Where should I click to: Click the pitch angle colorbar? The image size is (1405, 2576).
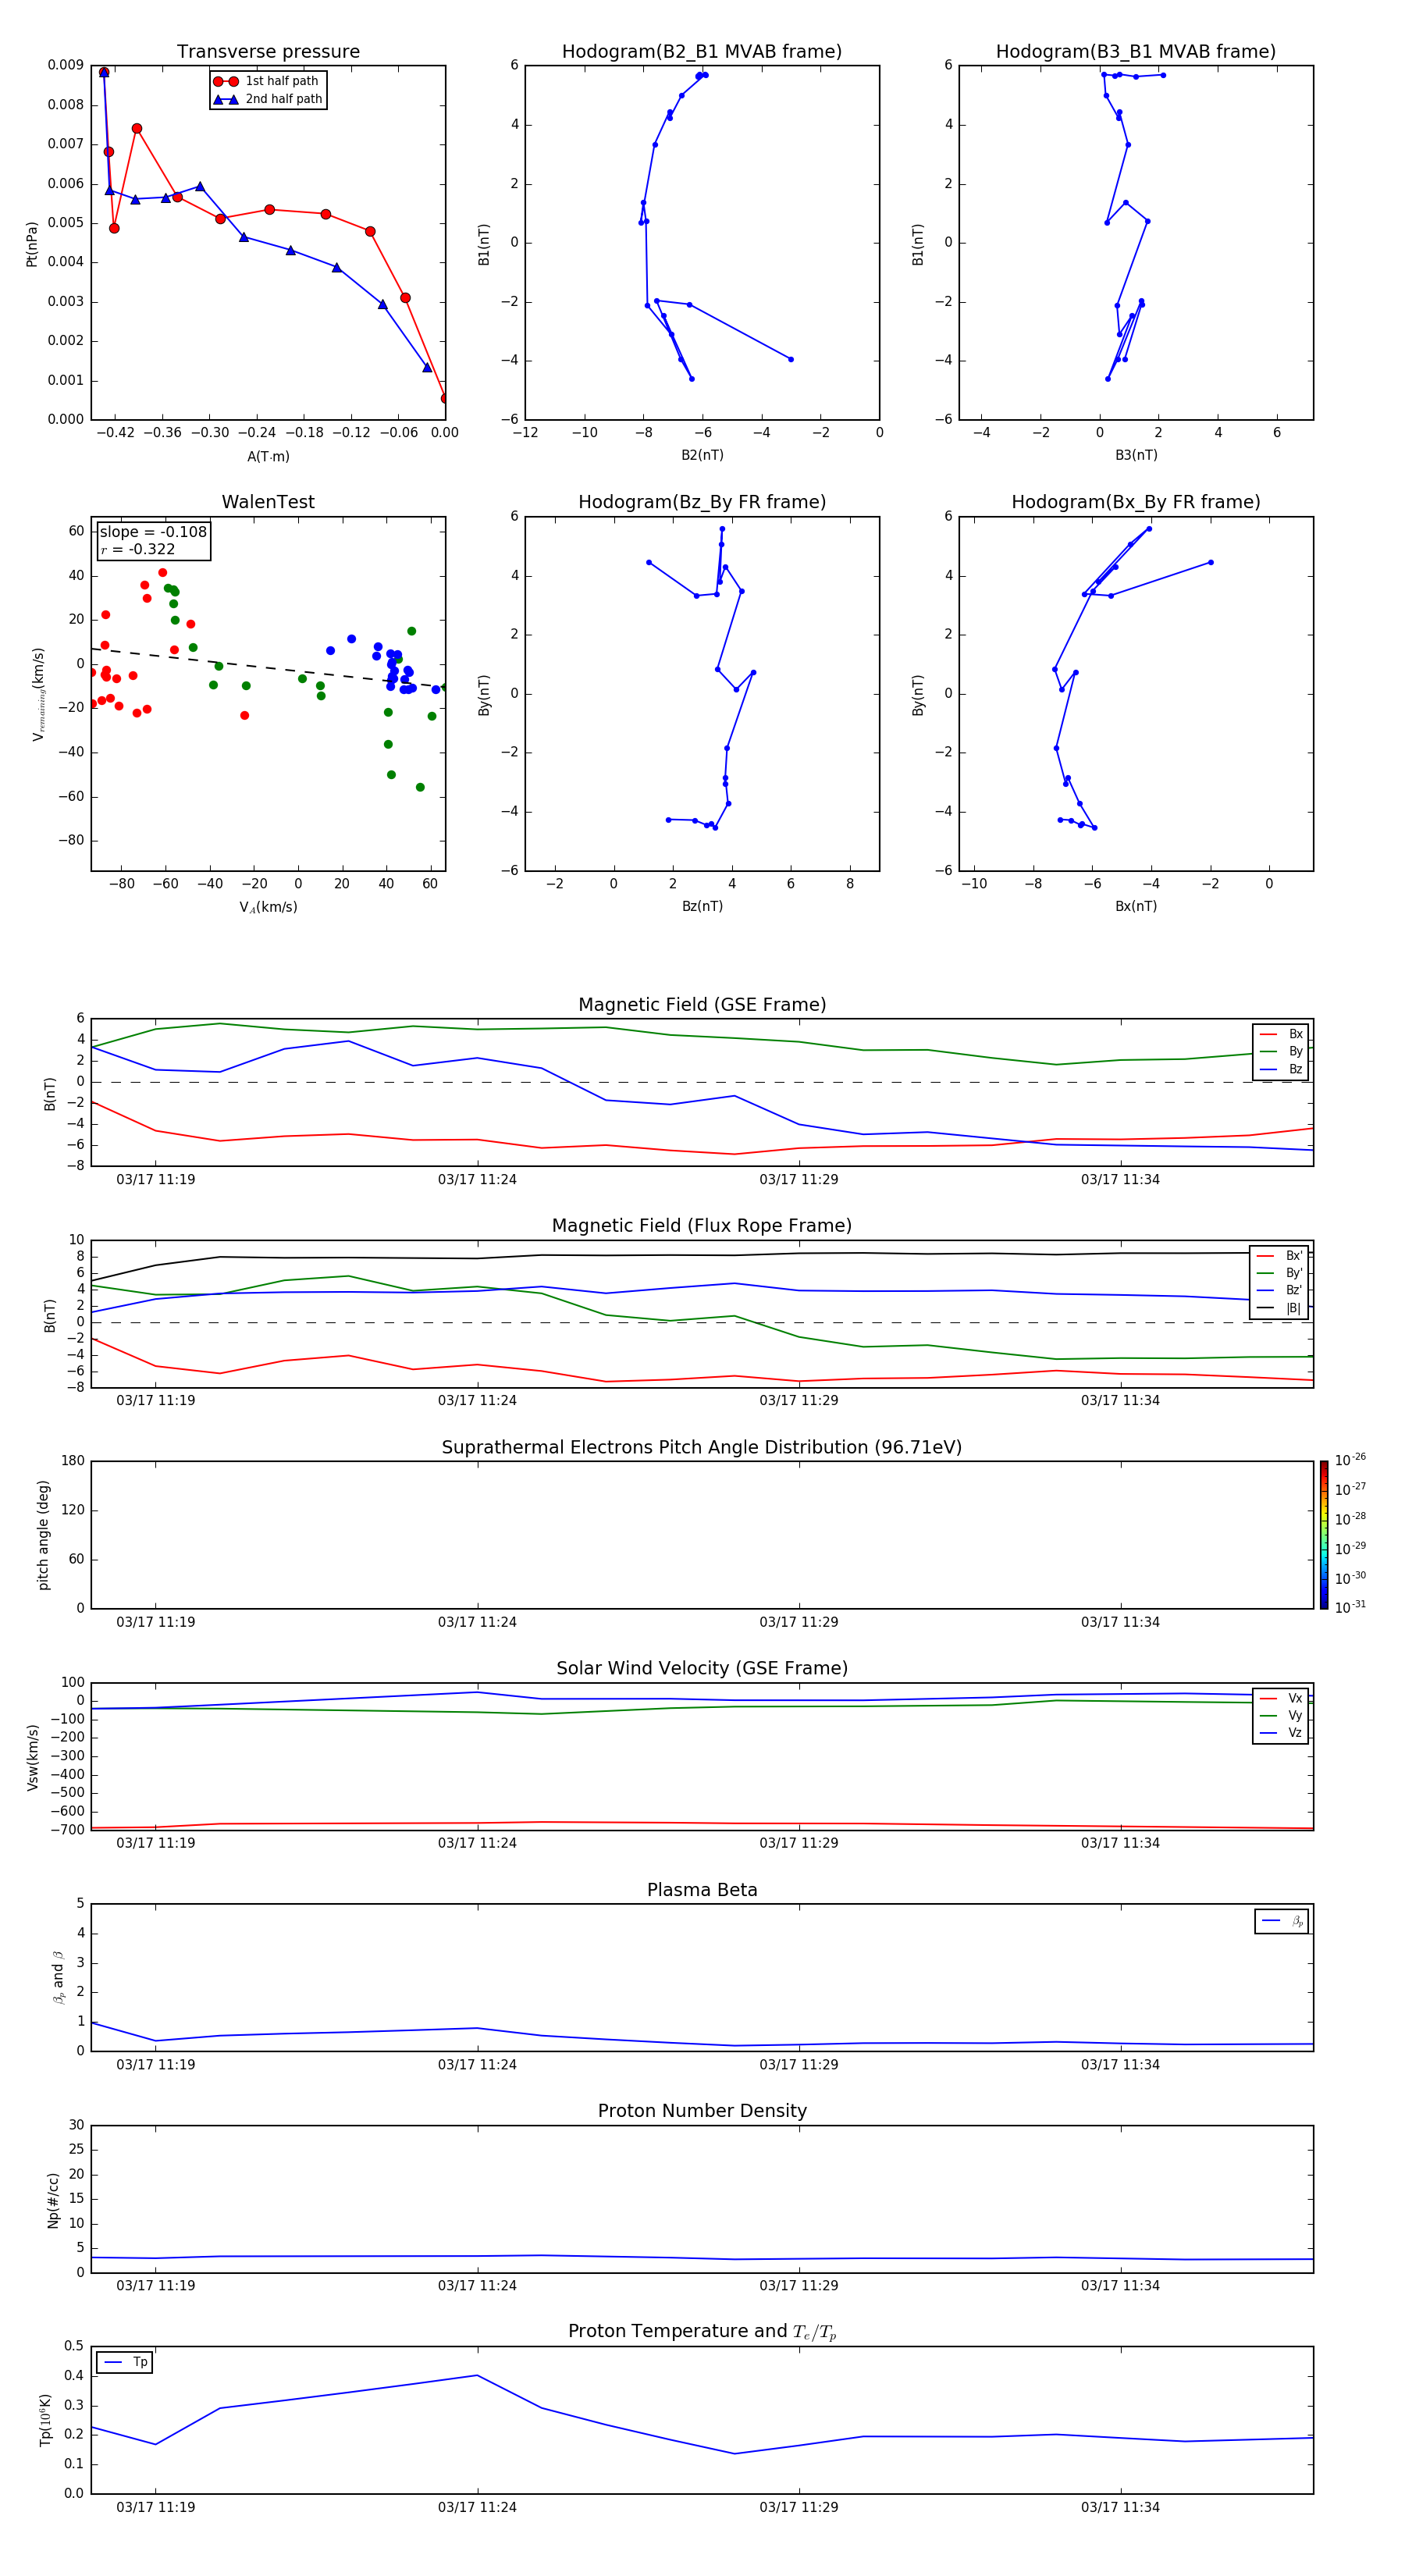[x=1324, y=1535]
